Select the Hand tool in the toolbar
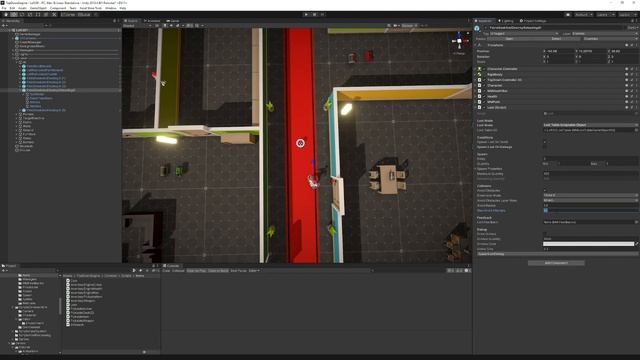The height and width of the screenshot is (360, 640). pyautogui.click(x=6, y=15)
